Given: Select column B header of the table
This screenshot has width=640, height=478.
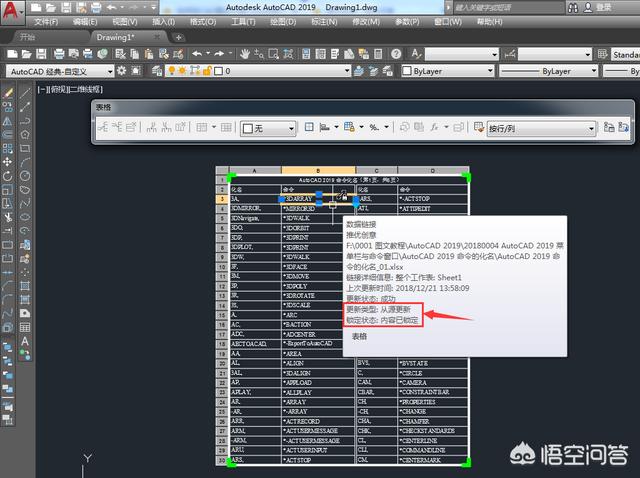Looking at the screenshot, I should pos(318,170).
